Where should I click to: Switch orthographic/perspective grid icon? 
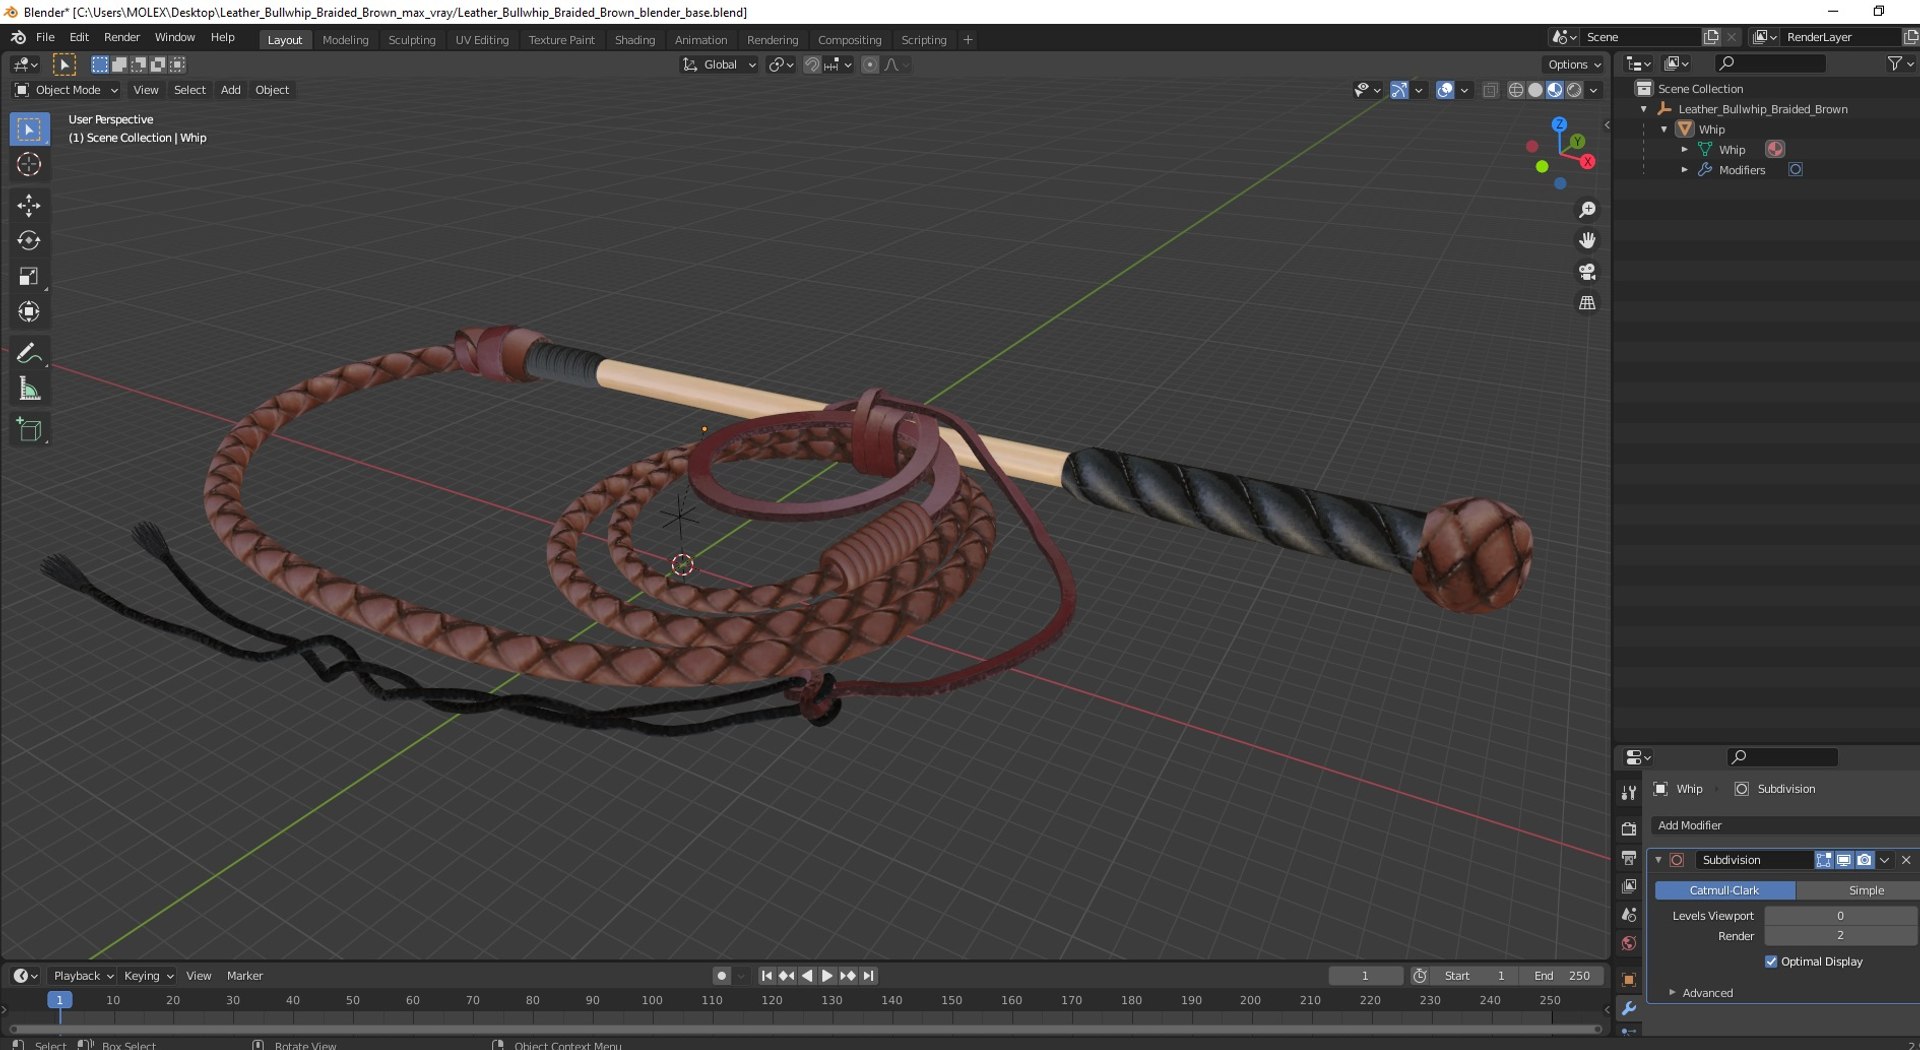click(x=1587, y=303)
